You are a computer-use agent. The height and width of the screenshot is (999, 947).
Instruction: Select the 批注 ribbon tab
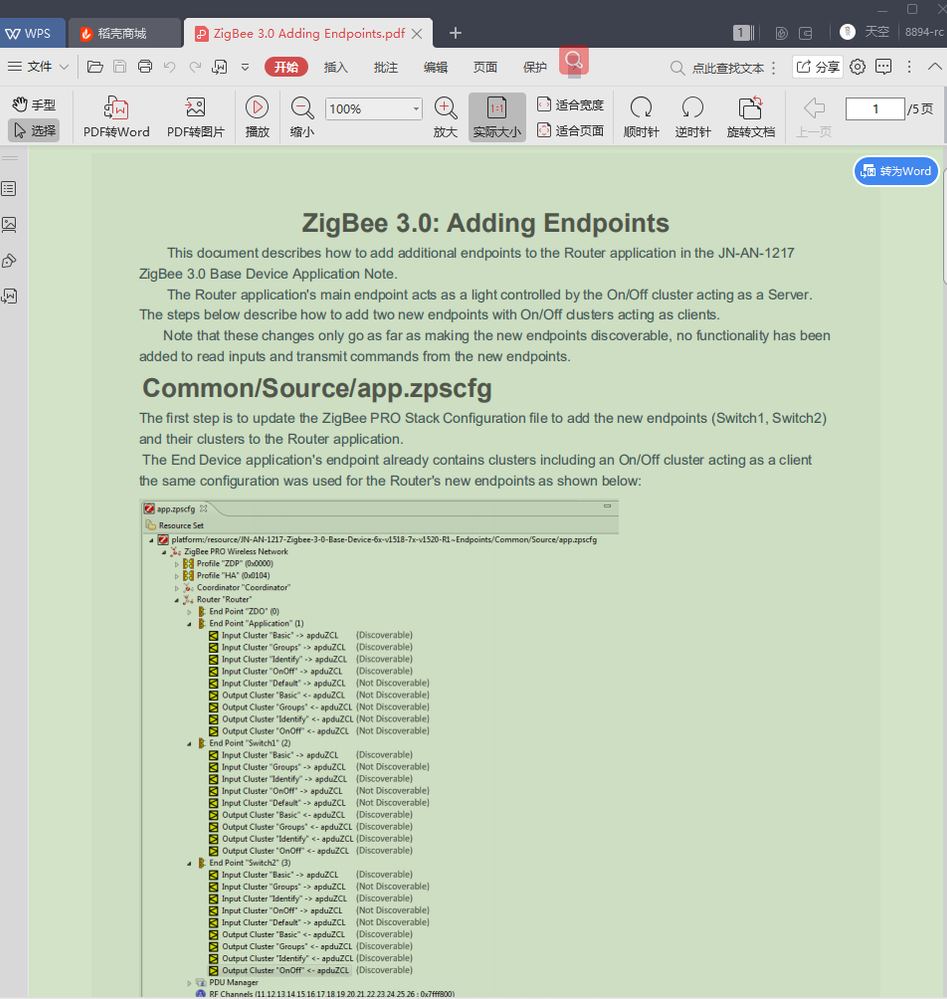point(386,67)
